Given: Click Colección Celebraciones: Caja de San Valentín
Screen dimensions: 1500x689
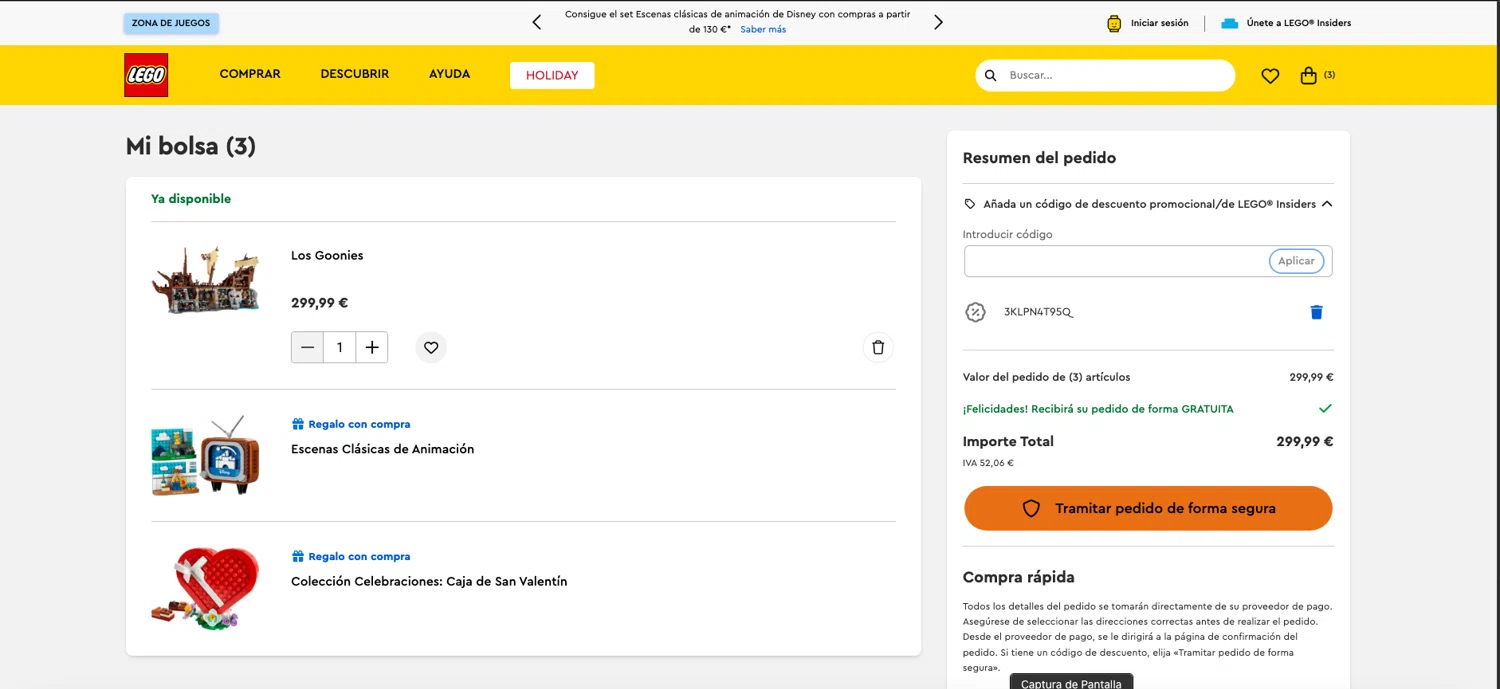Looking at the screenshot, I should (x=429, y=582).
